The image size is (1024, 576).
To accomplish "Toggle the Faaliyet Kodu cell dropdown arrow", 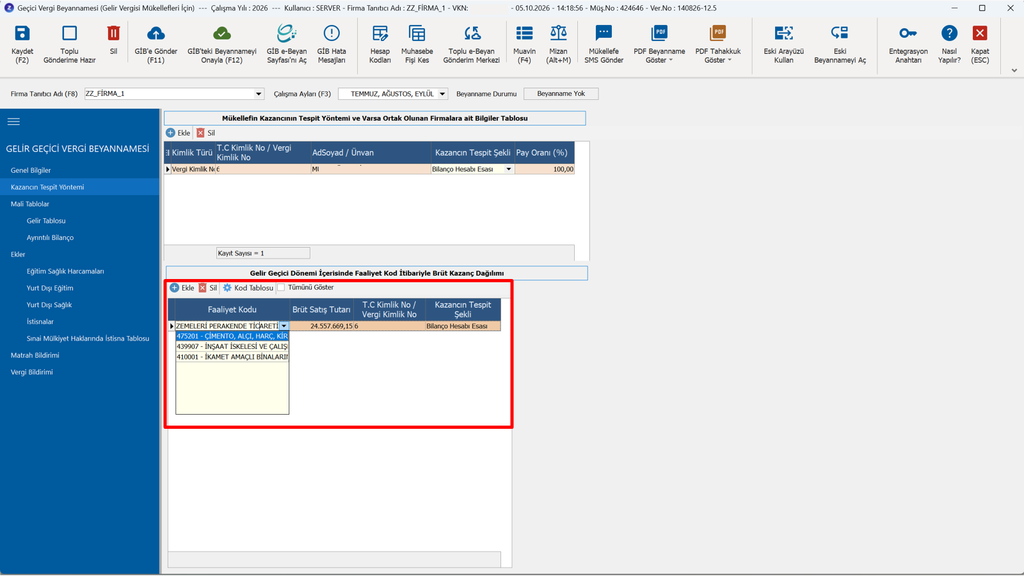I will point(284,326).
